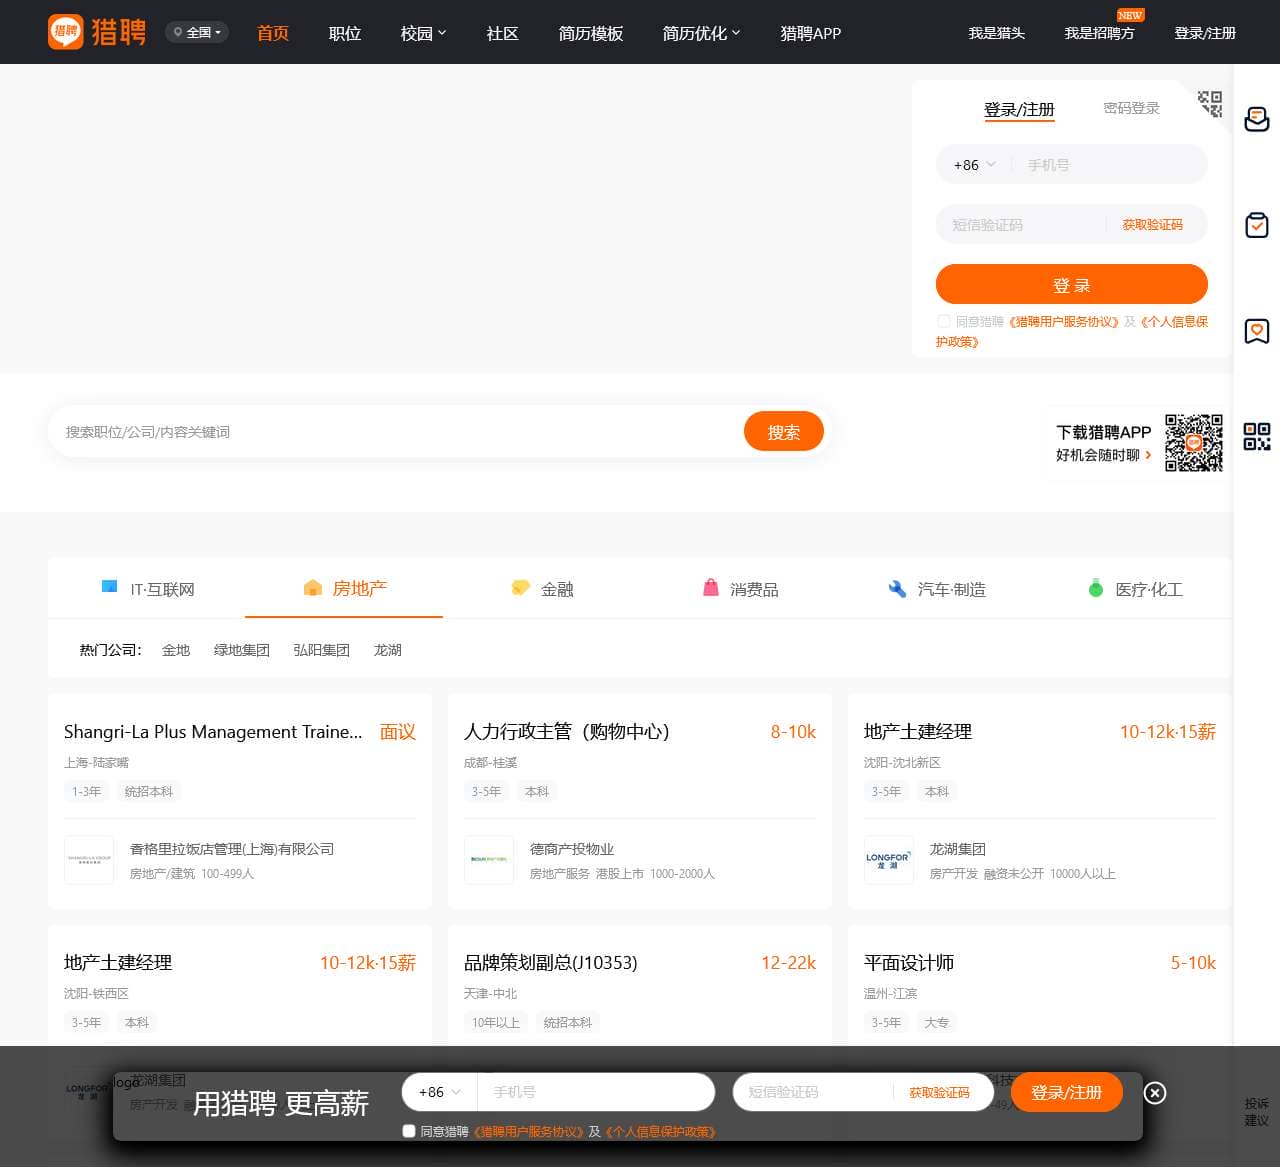Screen dimensions: 1280x1167
Task: Click 登录/注册 in top navigation
Action: point(1205,33)
